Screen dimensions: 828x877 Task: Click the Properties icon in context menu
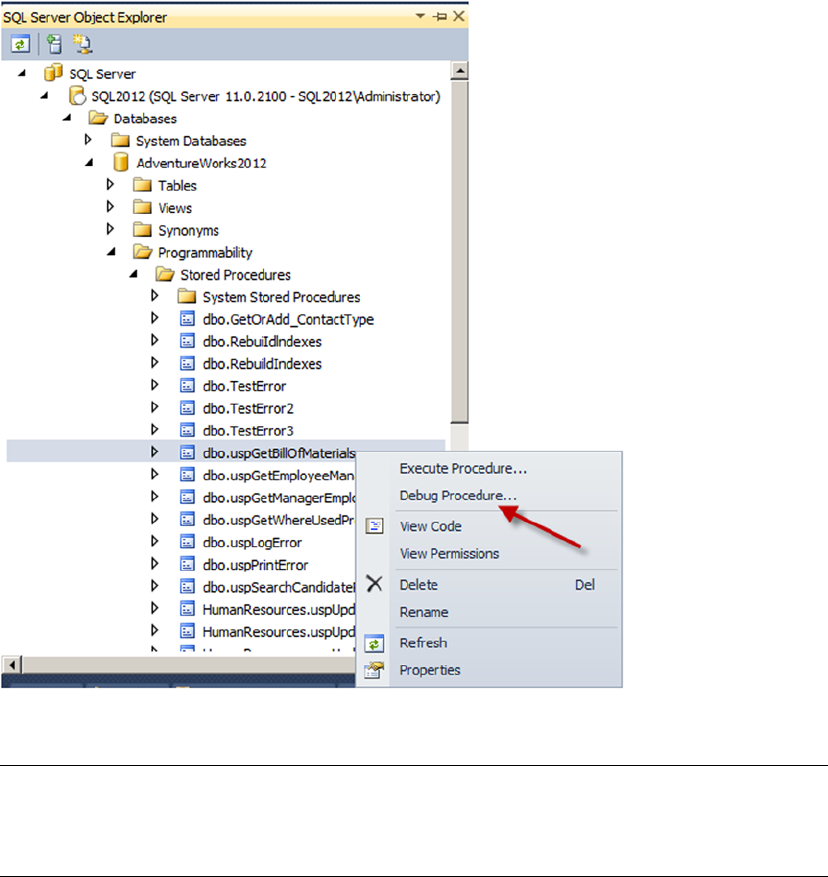pos(374,669)
